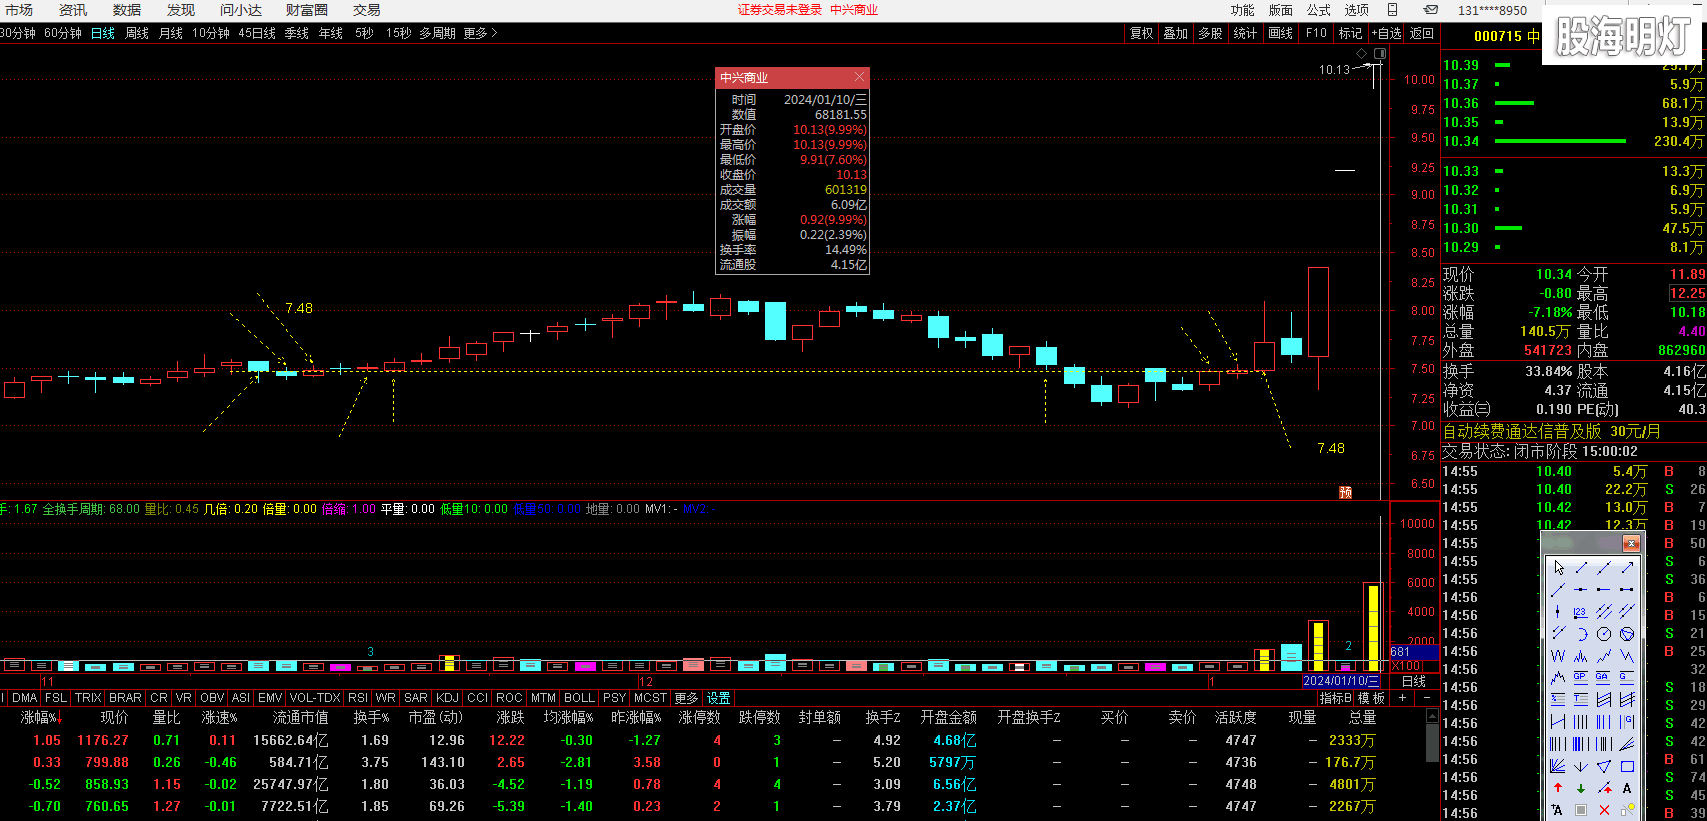Close the 中兴商业 data tooltip panel
The image size is (1707, 821).
859,77
